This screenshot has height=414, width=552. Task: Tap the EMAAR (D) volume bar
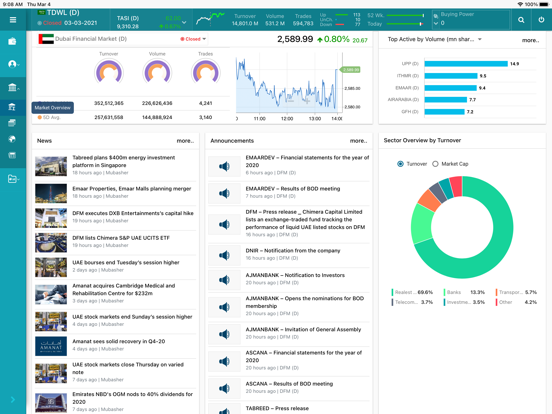pyautogui.click(x=451, y=88)
